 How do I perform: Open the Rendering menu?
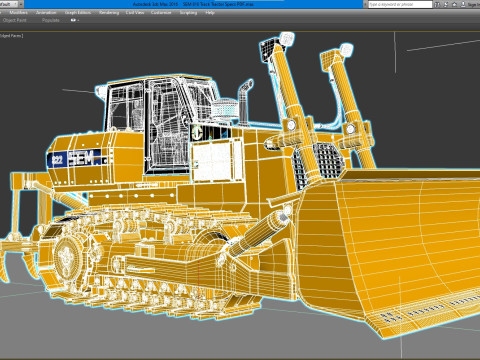click(x=109, y=13)
